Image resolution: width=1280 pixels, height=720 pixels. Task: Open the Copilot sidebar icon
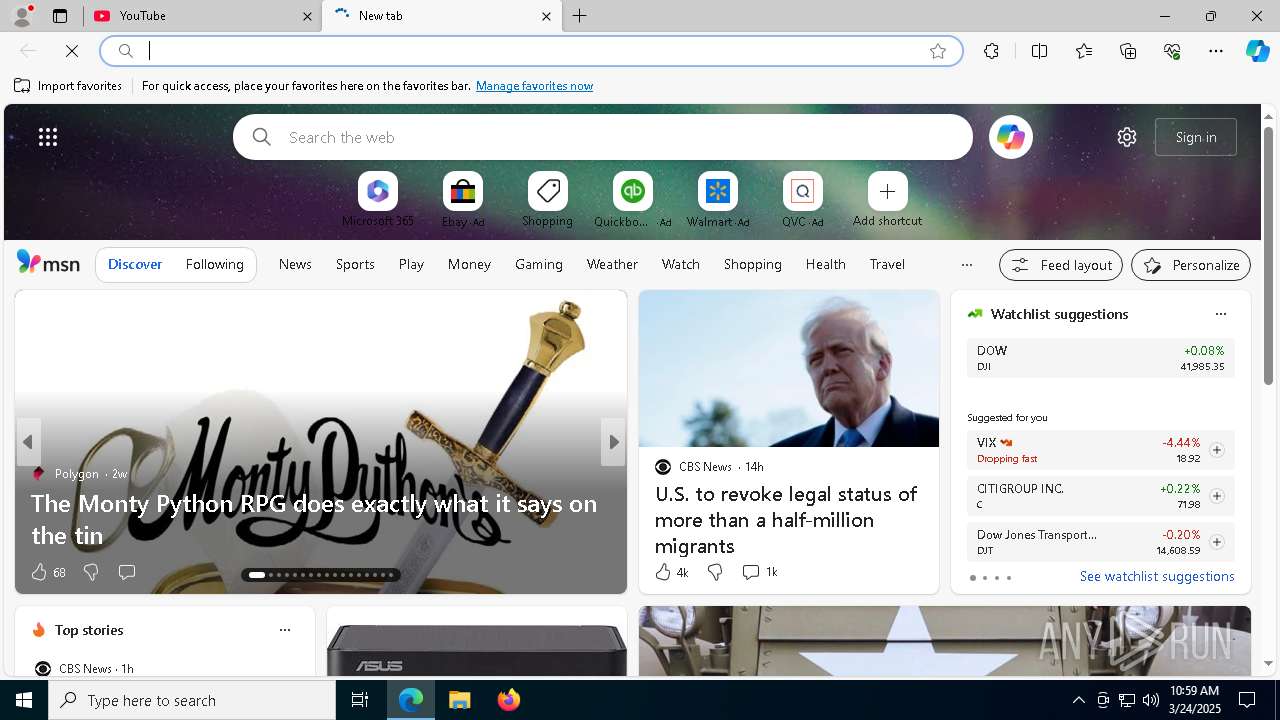pyautogui.click(x=1257, y=51)
